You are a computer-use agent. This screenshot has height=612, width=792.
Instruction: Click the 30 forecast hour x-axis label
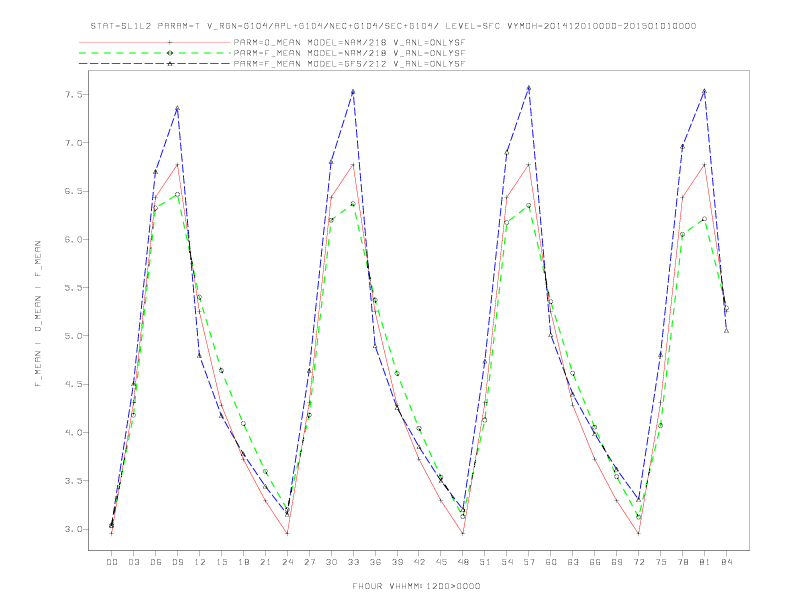click(x=331, y=562)
